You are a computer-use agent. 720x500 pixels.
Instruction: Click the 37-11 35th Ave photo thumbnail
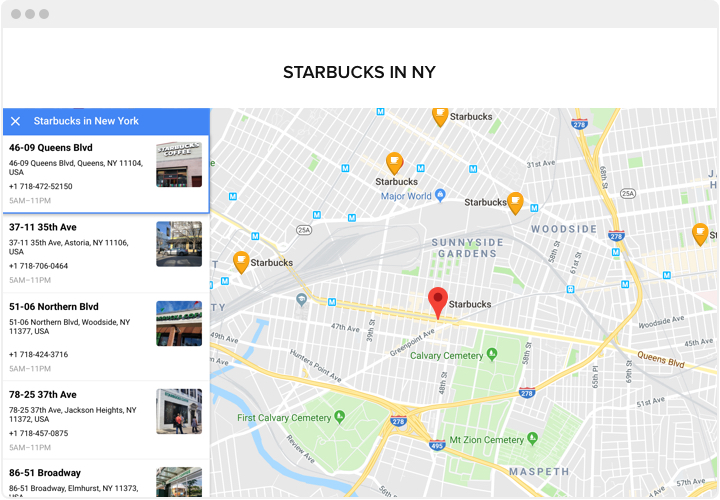click(179, 244)
